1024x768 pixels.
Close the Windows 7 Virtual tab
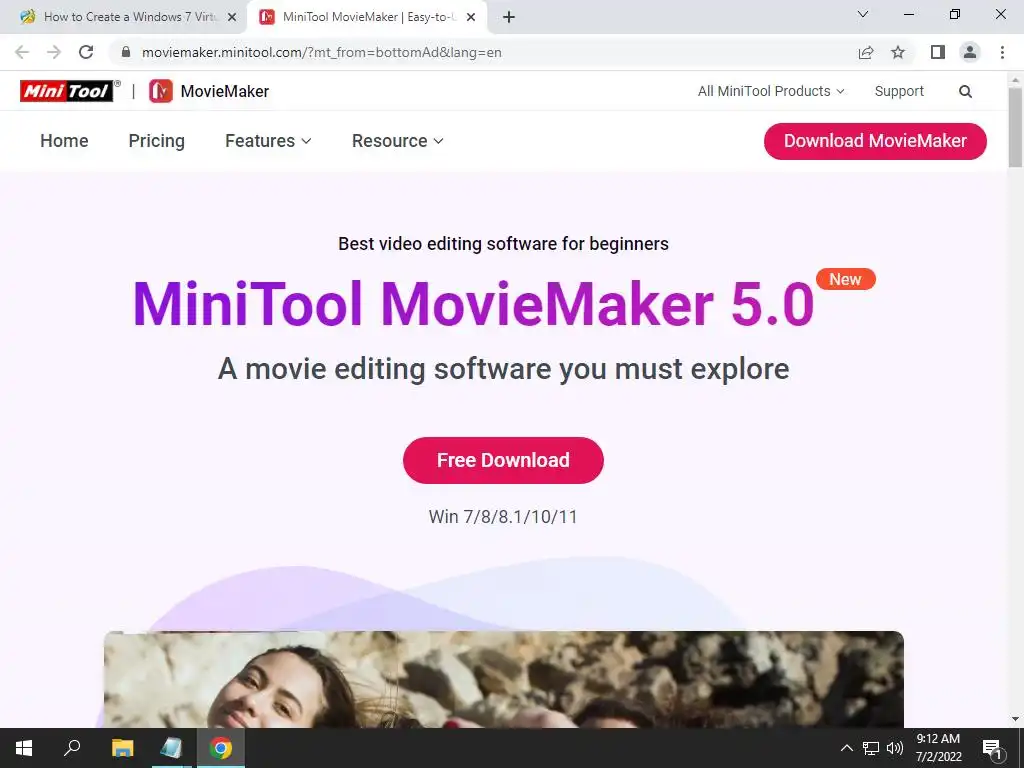pyautogui.click(x=232, y=18)
